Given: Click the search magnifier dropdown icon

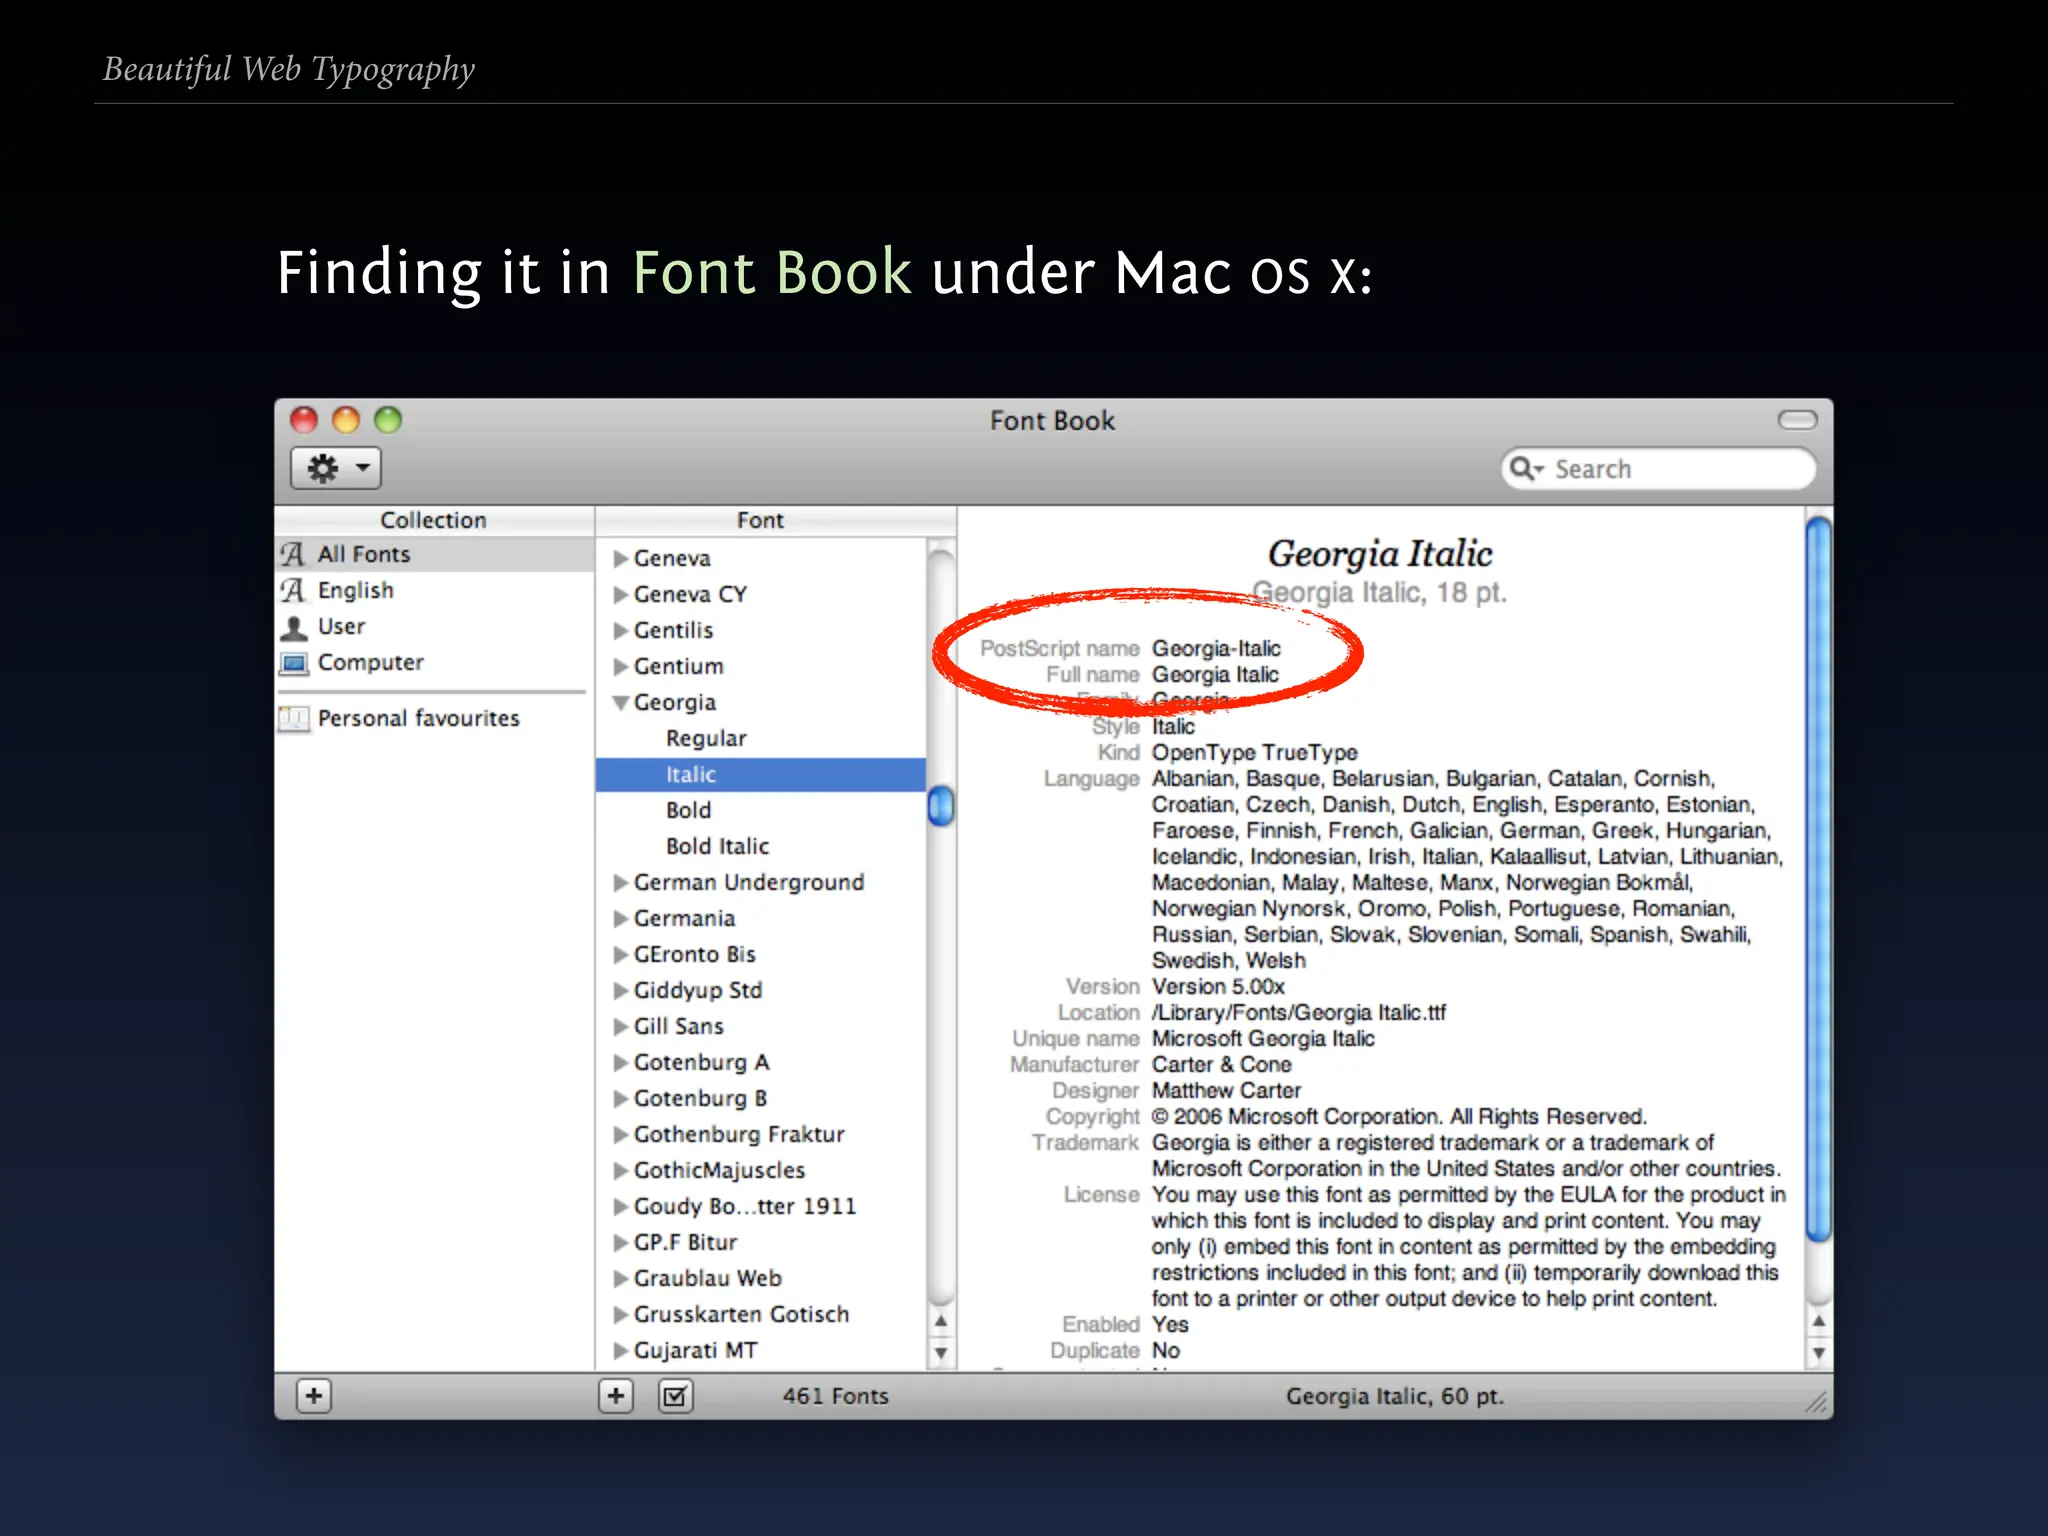Looking at the screenshot, I should [1527, 468].
